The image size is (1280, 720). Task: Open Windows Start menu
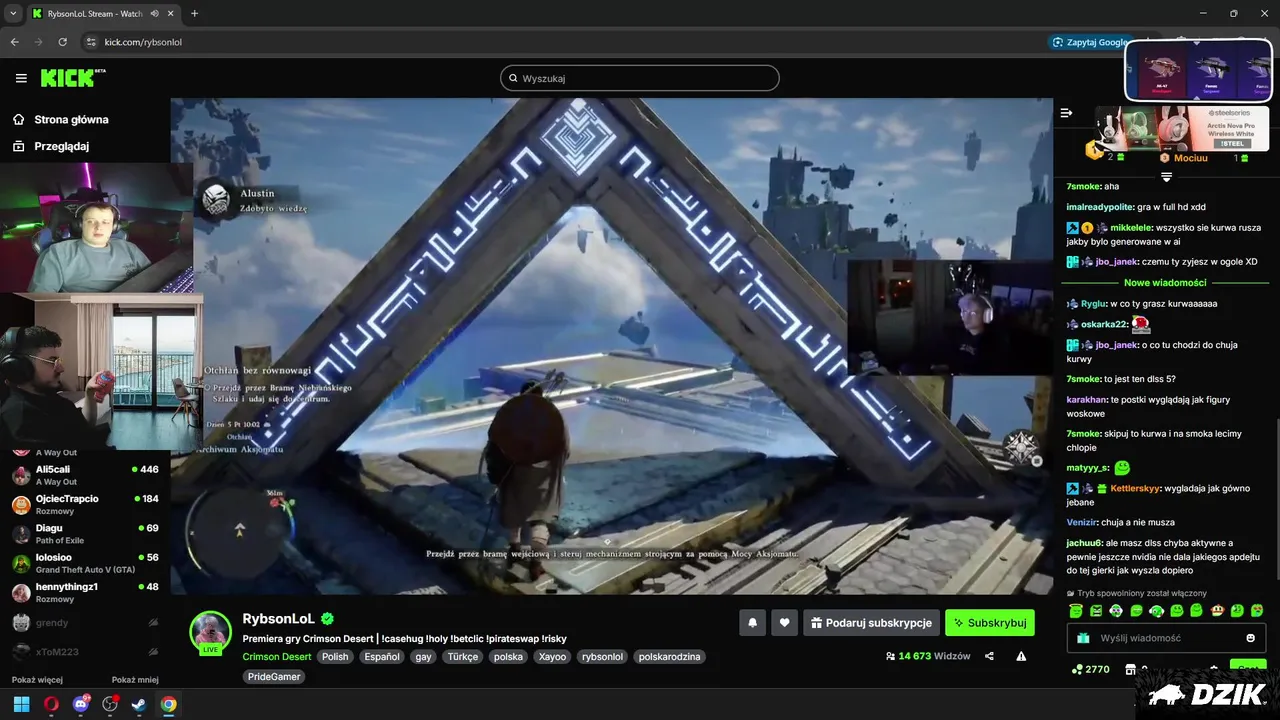click(x=21, y=704)
